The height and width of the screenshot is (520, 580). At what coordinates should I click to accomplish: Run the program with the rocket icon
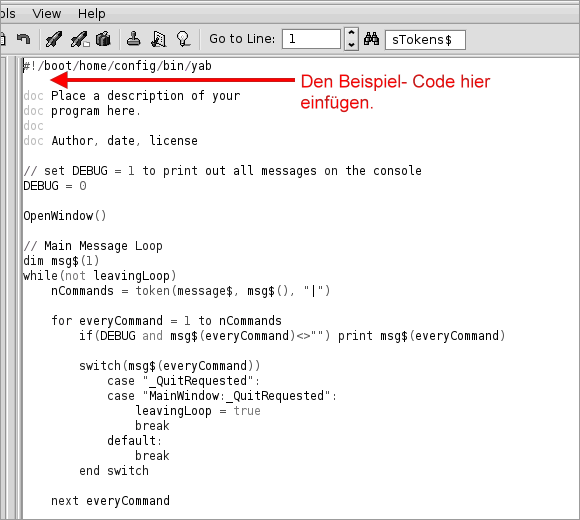(54, 39)
